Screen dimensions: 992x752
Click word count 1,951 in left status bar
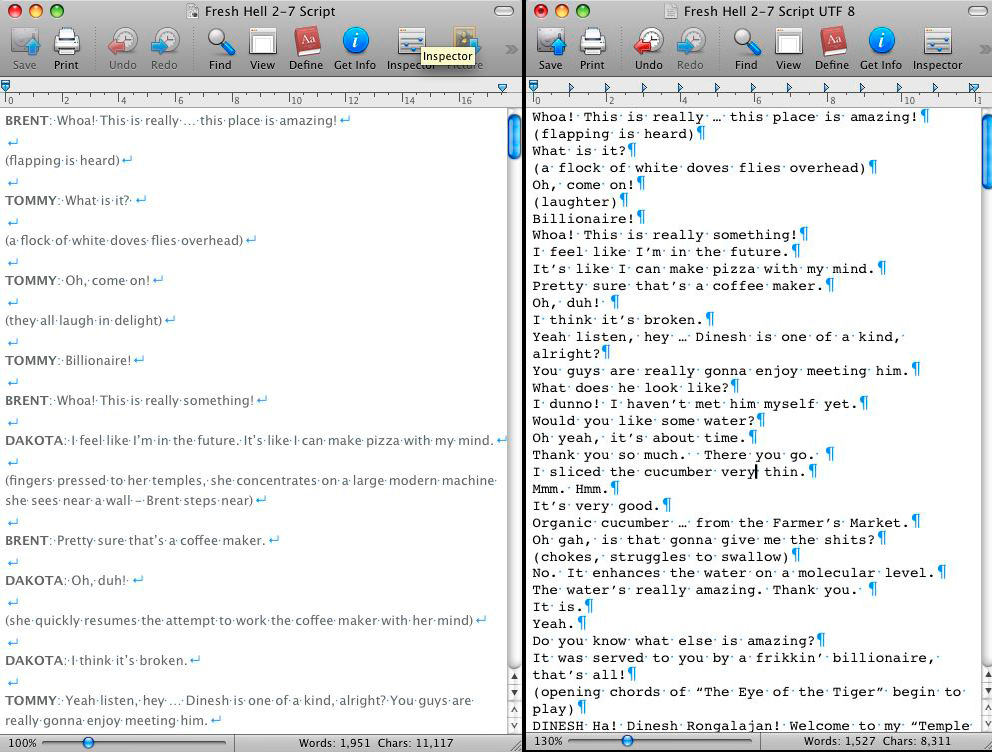pos(335,743)
